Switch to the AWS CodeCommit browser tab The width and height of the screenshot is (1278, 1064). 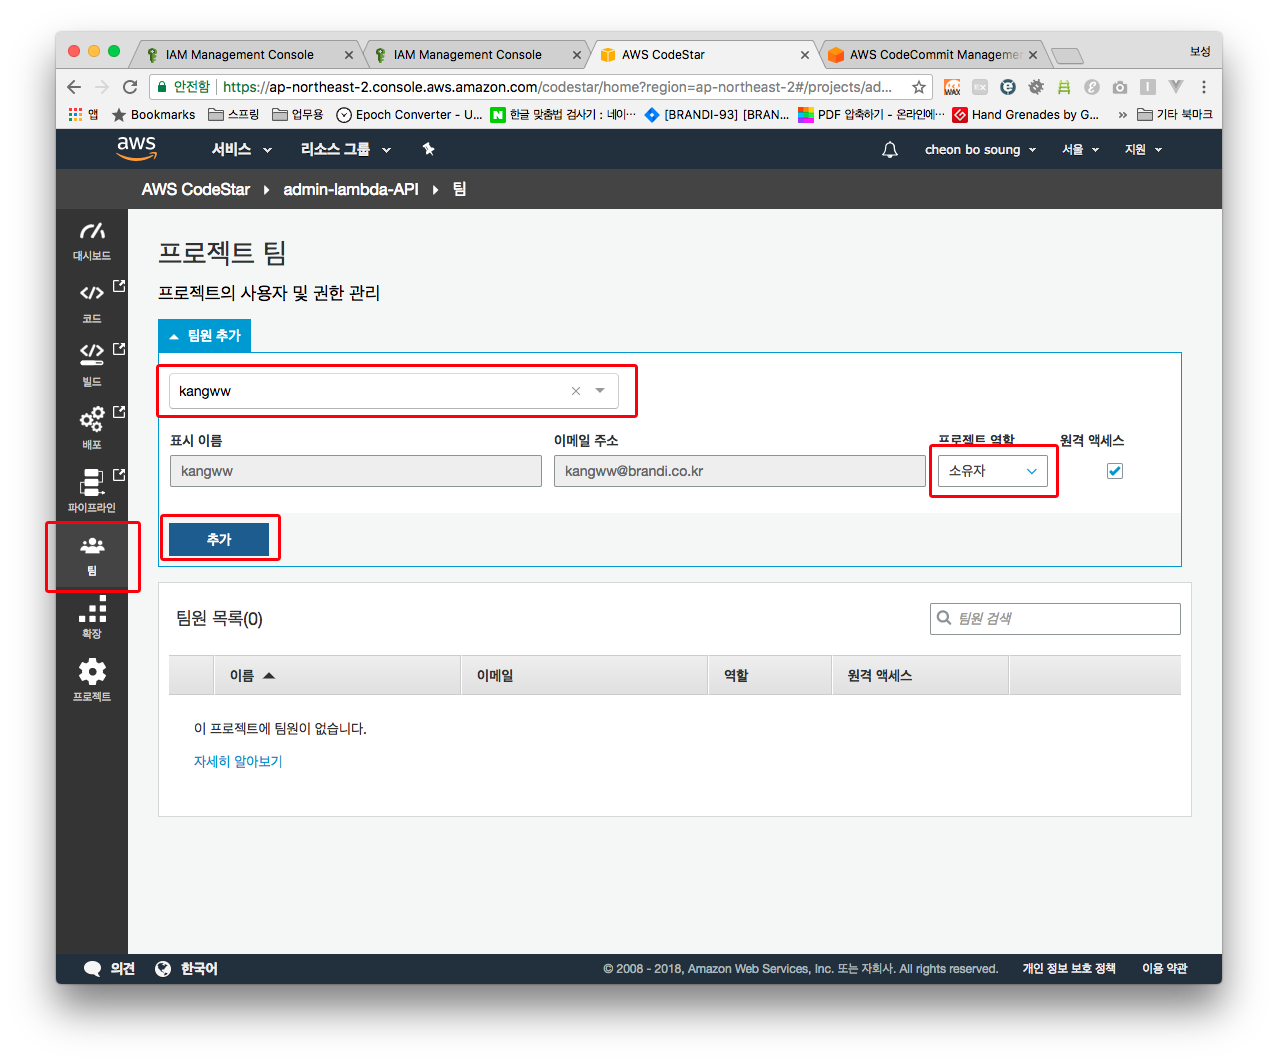[932, 55]
